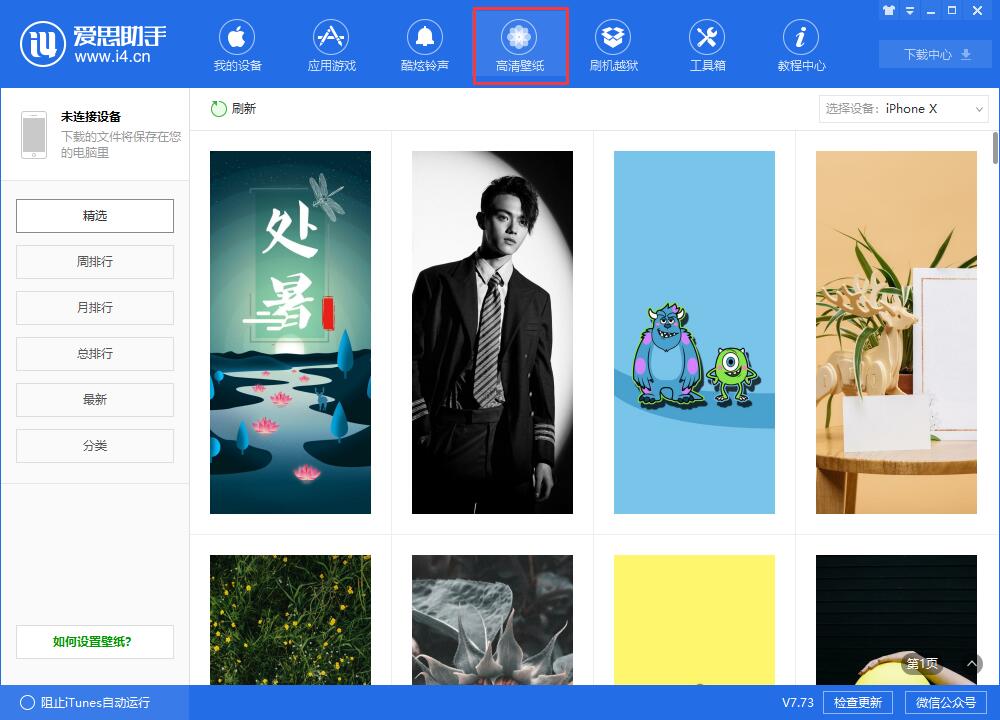The width and height of the screenshot is (1000, 720).
Task: Click the scroll-to-top arrow button
Action: point(972,663)
